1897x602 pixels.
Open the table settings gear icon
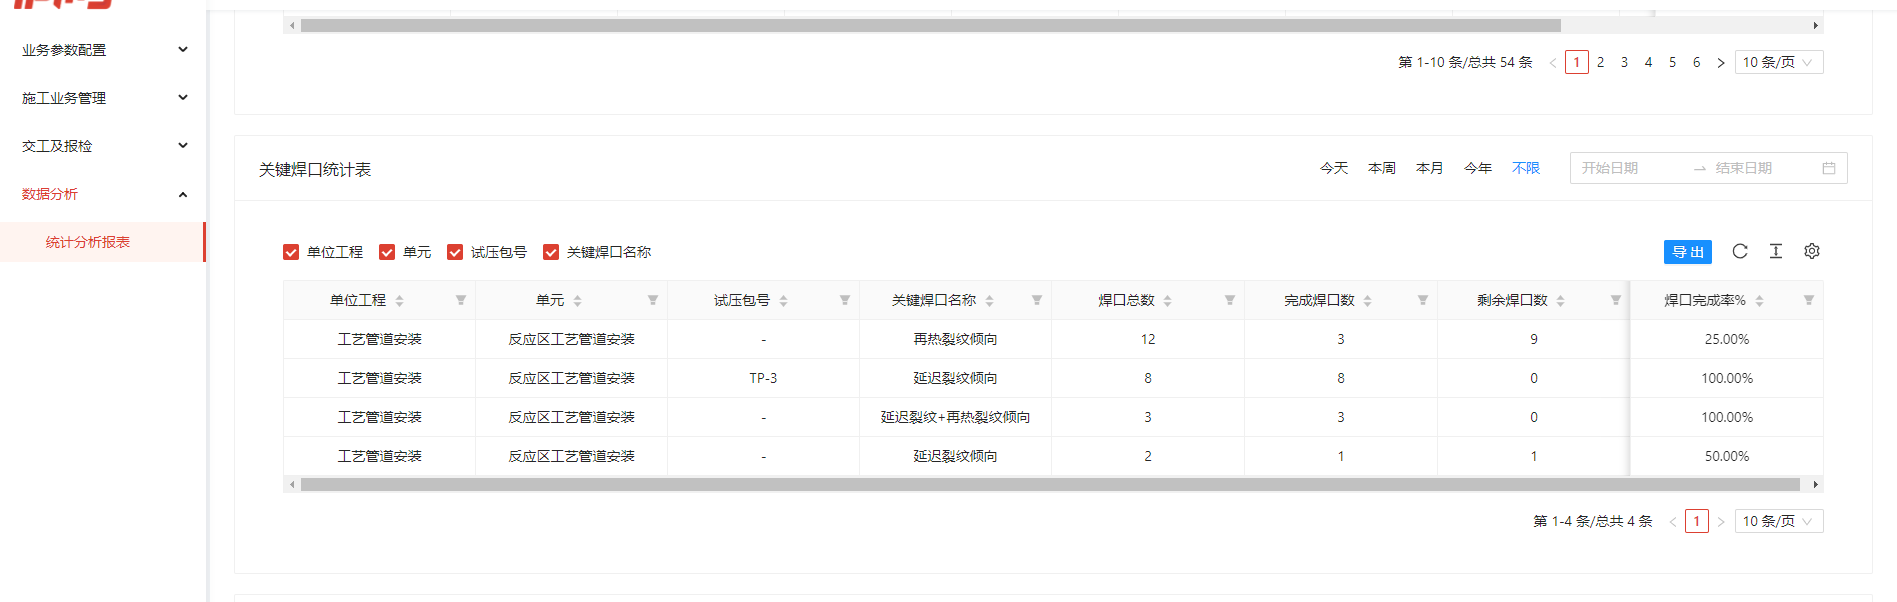(x=1812, y=251)
